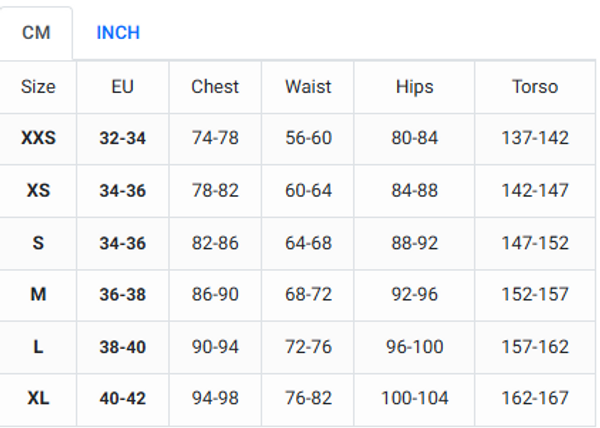Select the L size row label
The image size is (600, 428).
38,347
